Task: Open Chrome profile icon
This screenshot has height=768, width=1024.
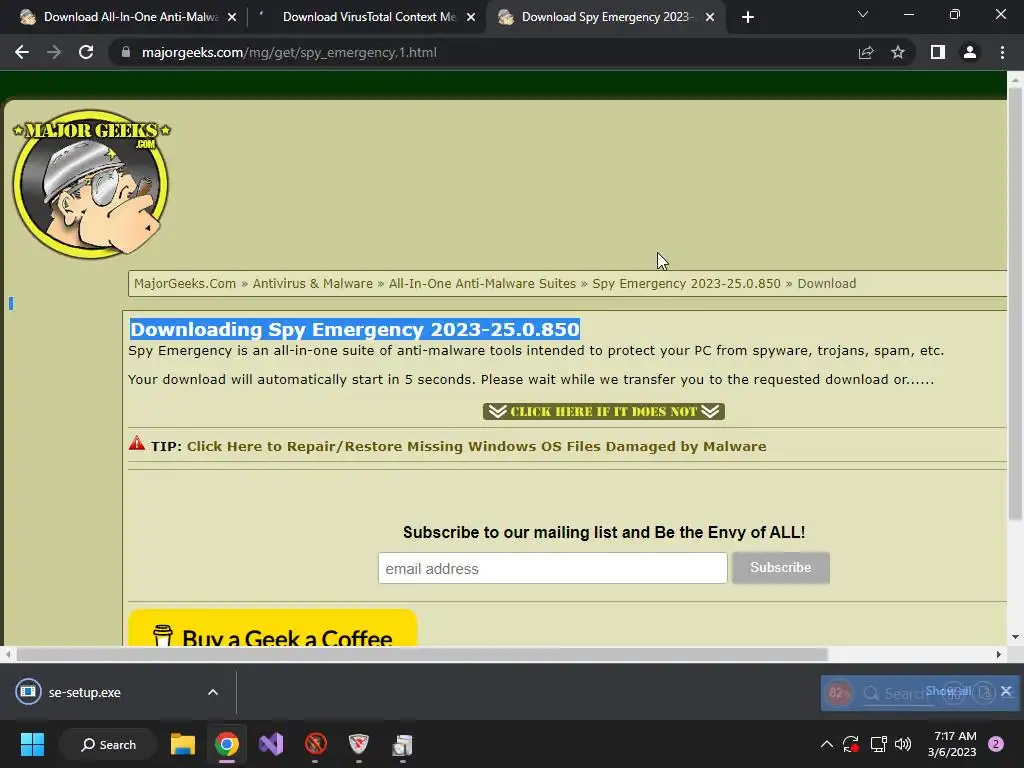Action: [970, 52]
